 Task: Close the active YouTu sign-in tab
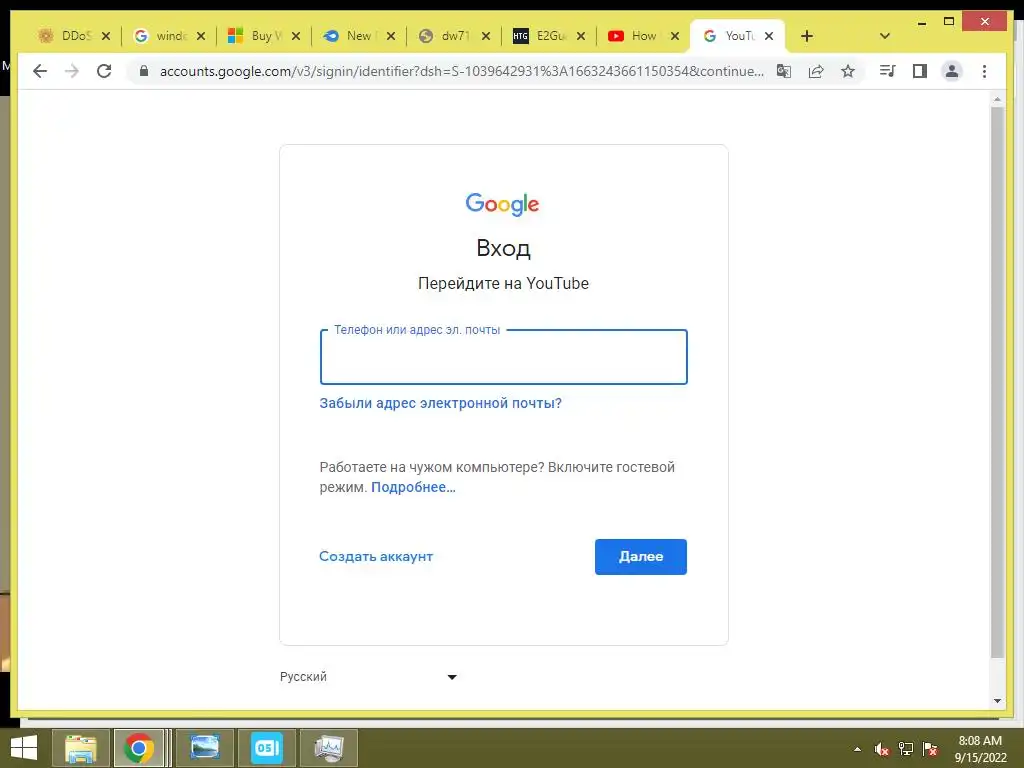click(x=769, y=36)
